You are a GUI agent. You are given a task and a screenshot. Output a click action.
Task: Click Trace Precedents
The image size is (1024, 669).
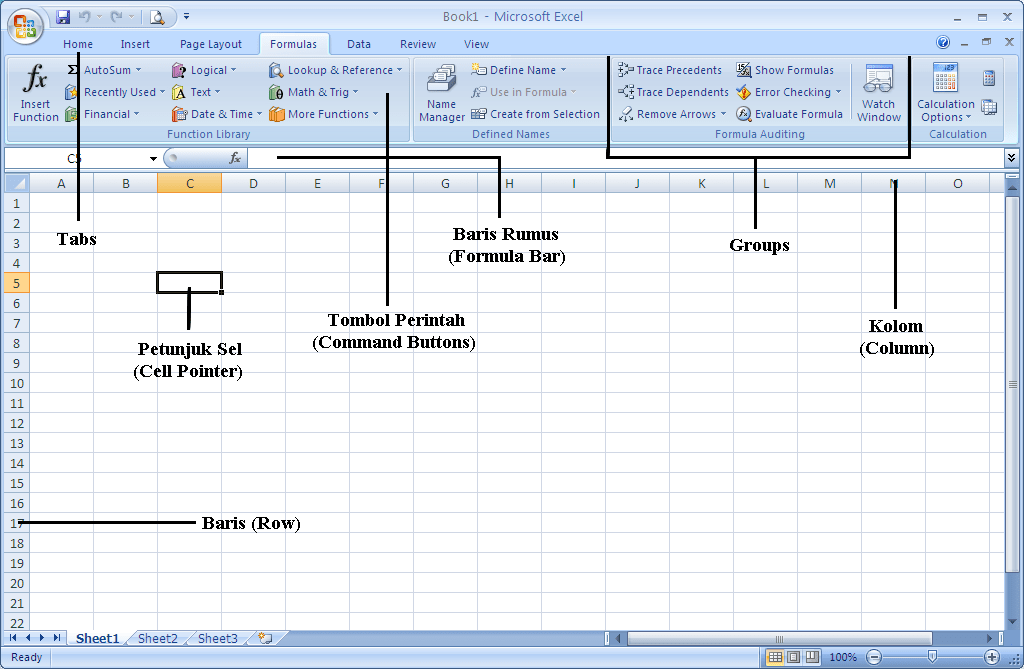pyautogui.click(x=670, y=70)
